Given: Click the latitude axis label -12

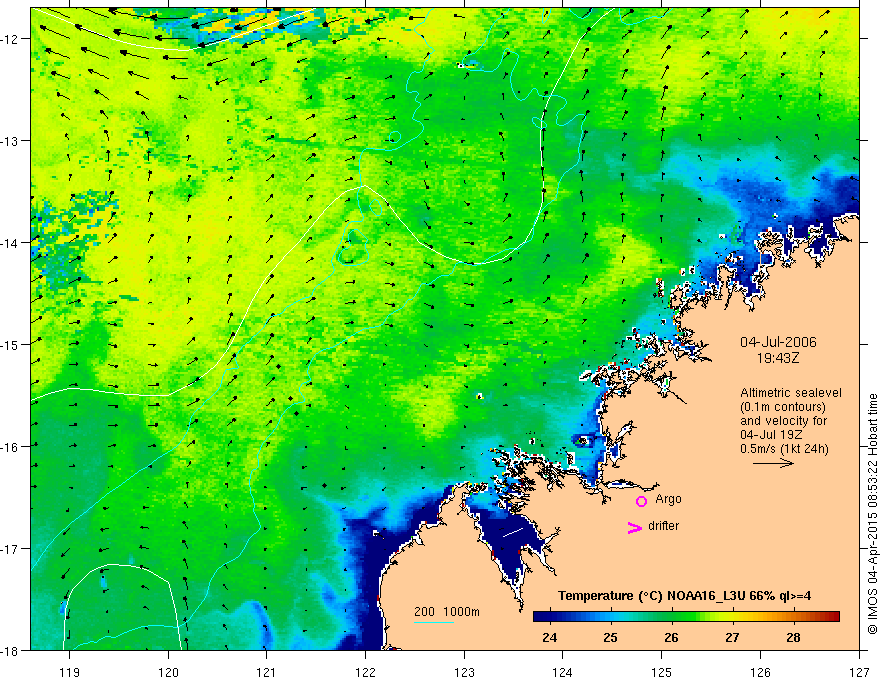Looking at the screenshot, I should (11, 38).
